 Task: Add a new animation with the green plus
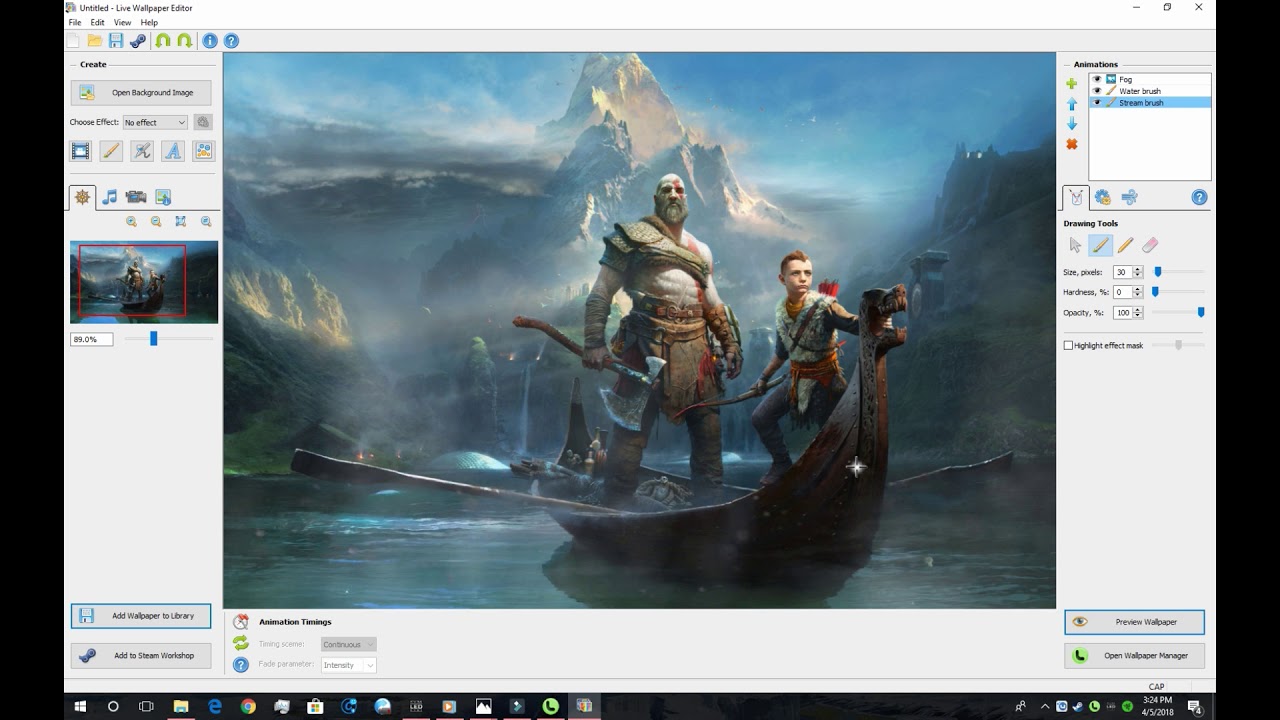click(1072, 84)
